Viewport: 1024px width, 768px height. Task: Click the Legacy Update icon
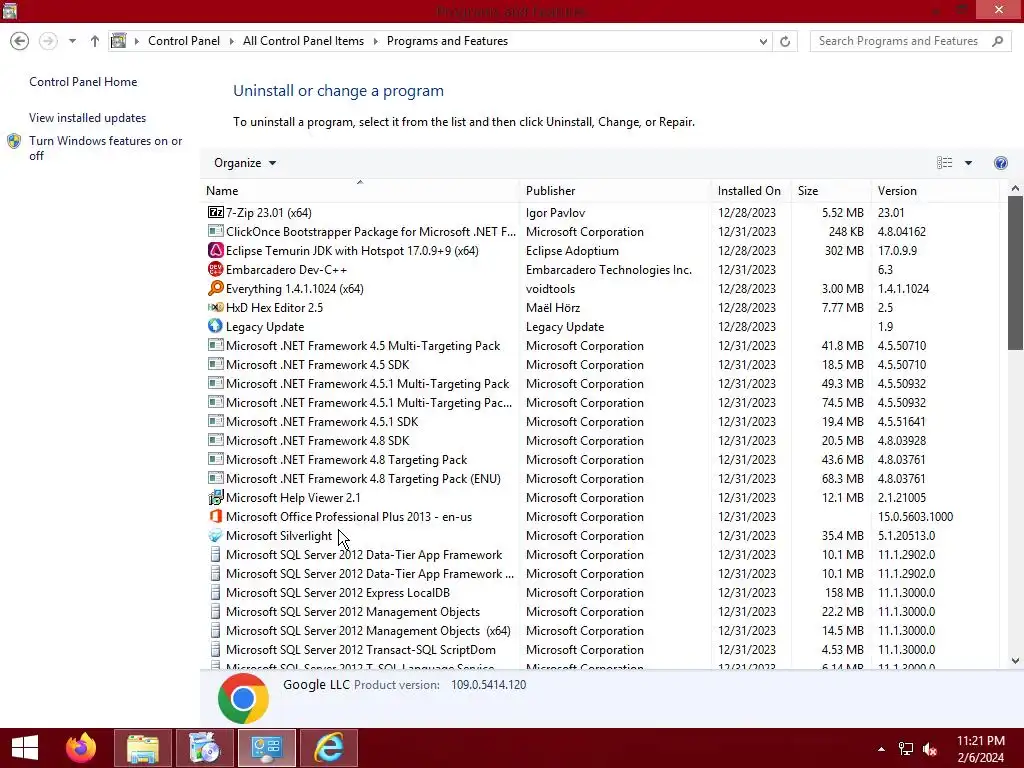tap(215, 326)
